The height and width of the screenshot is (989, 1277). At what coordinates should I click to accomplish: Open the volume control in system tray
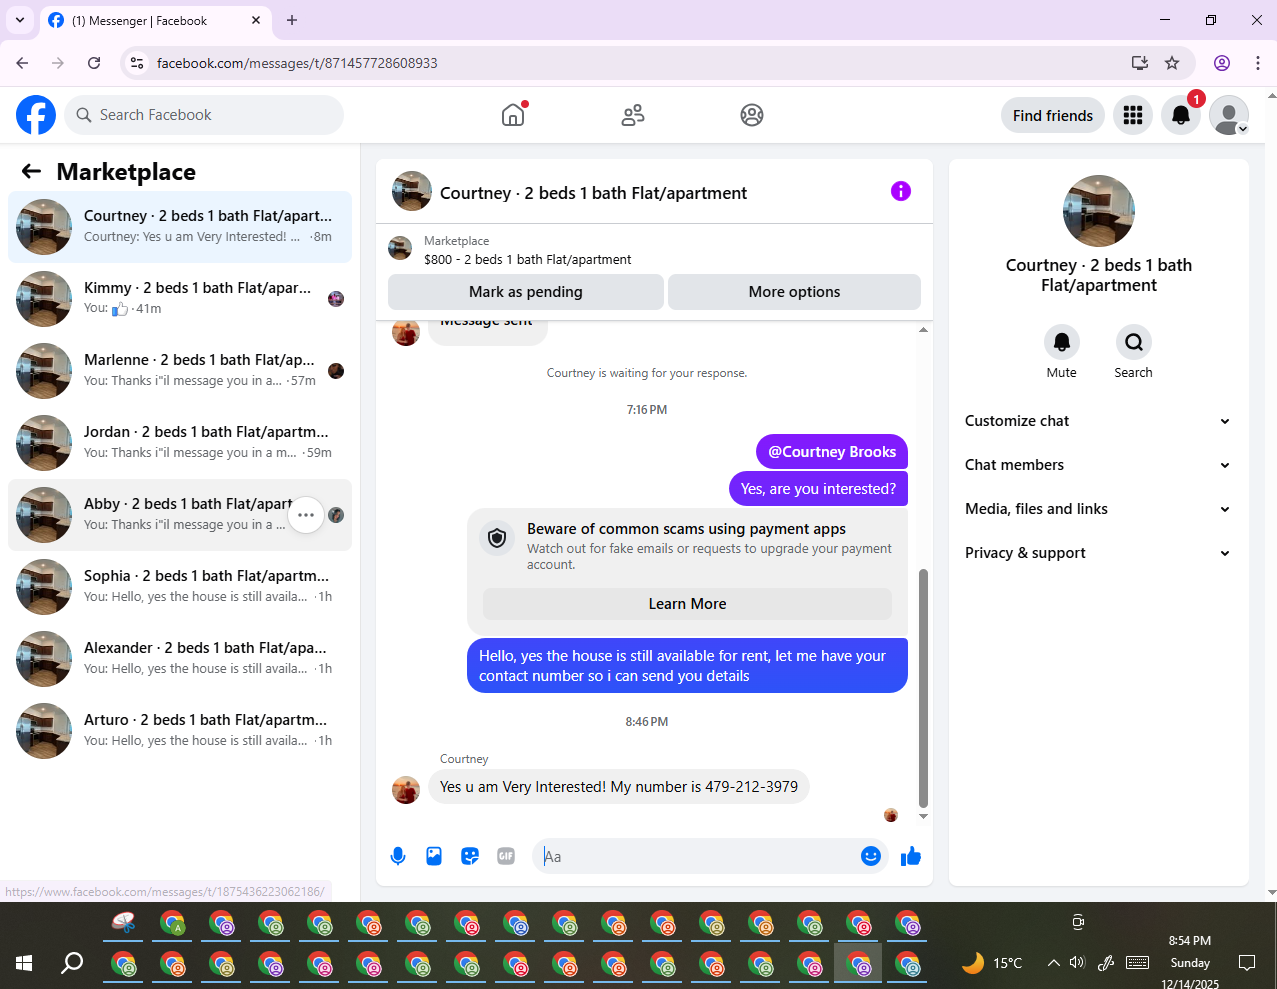(1077, 963)
